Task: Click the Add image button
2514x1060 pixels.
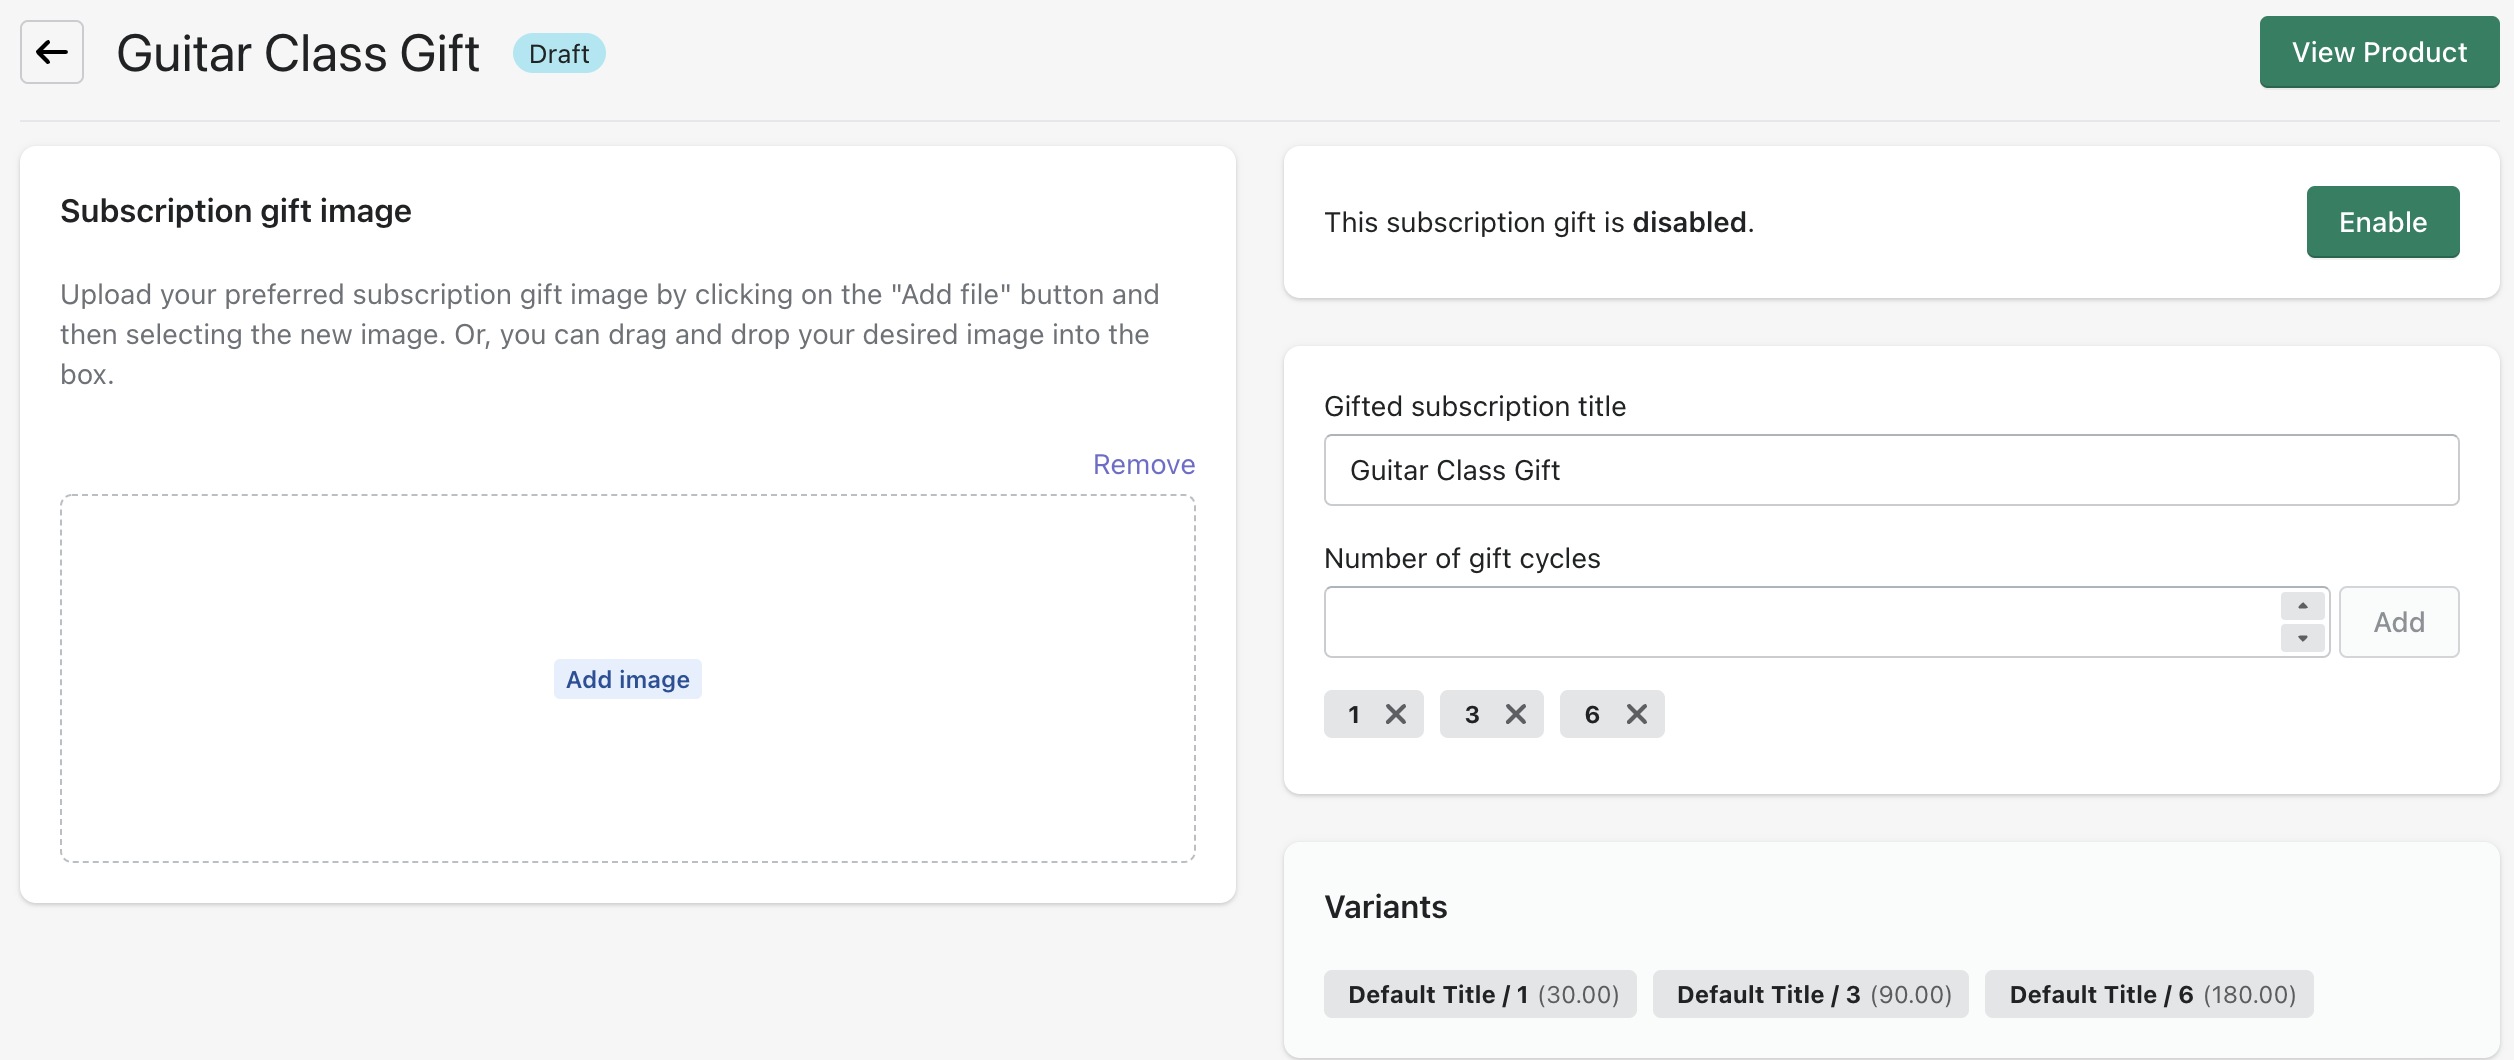Action: (x=627, y=679)
